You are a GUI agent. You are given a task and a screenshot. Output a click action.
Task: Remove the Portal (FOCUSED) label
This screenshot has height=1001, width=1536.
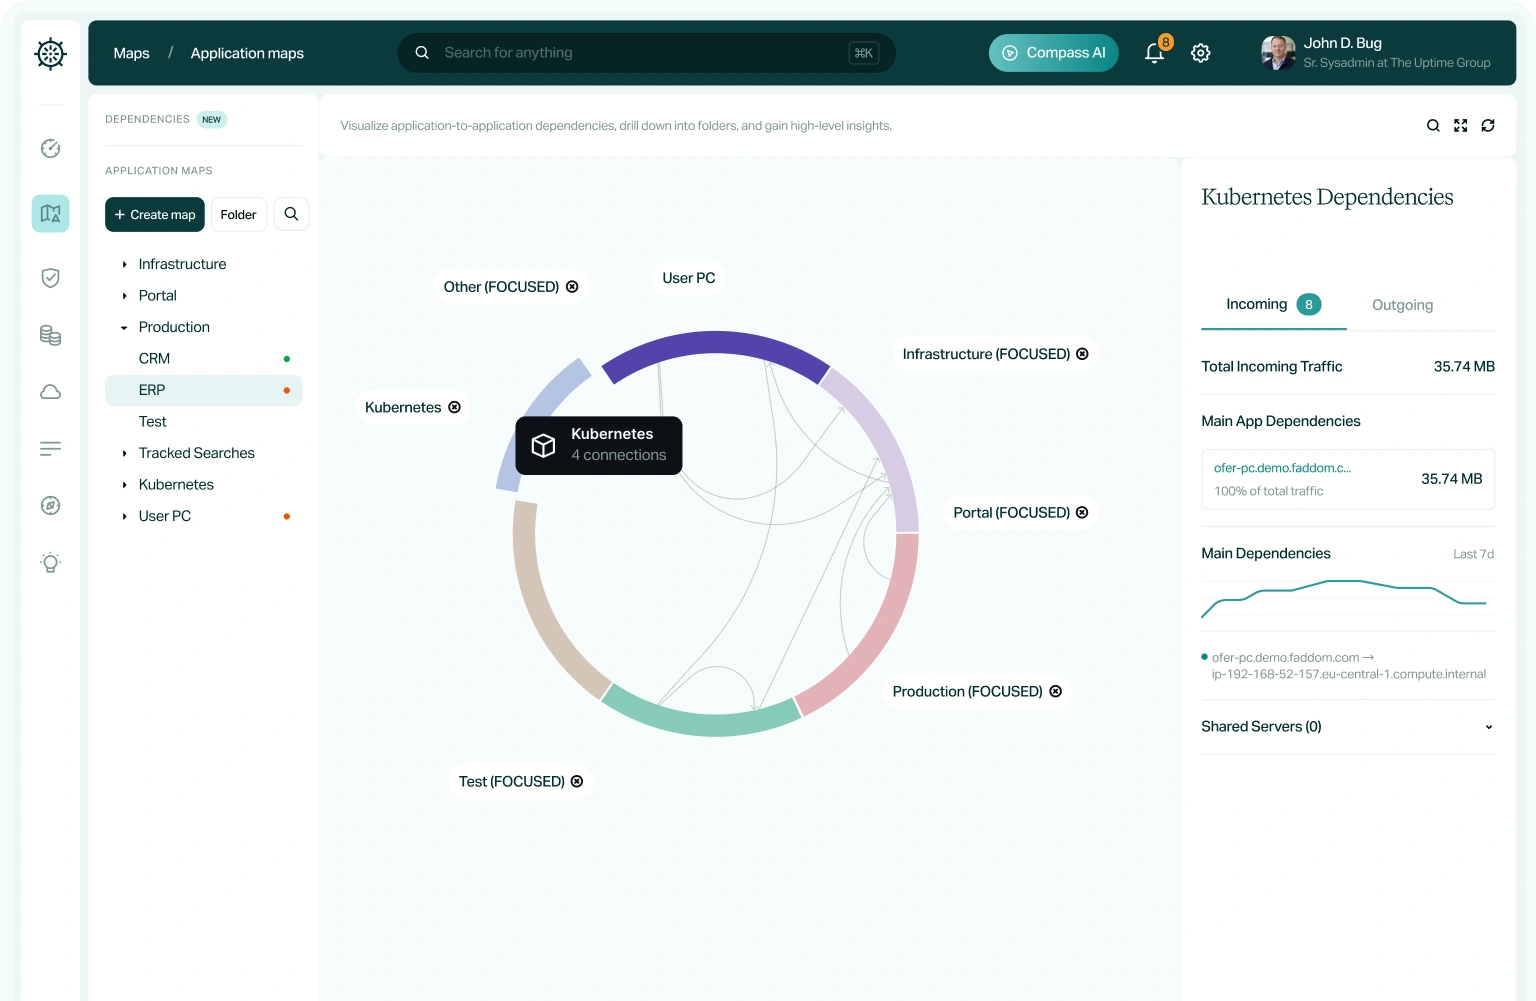(1082, 513)
